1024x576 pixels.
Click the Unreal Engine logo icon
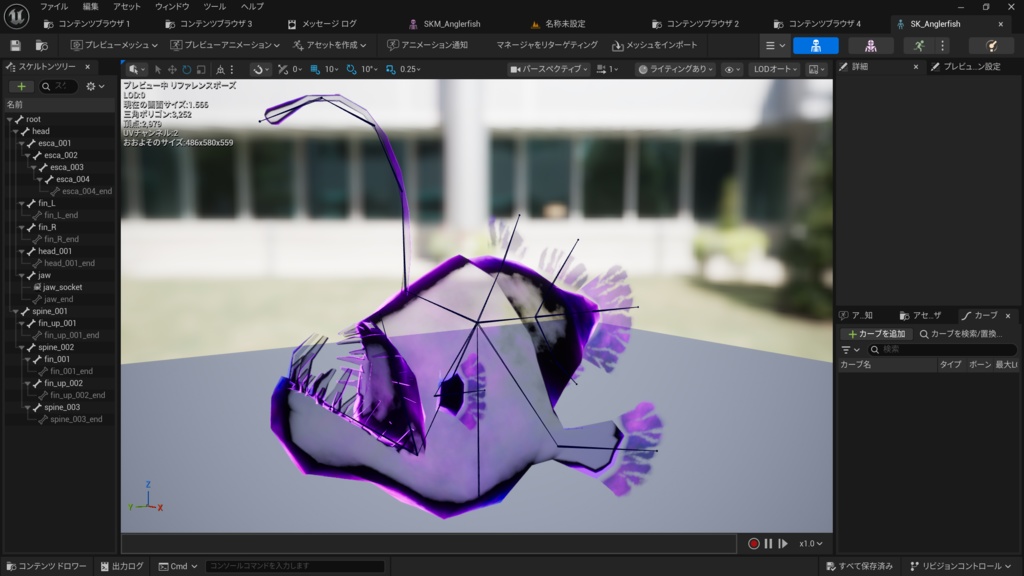pos(16,16)
